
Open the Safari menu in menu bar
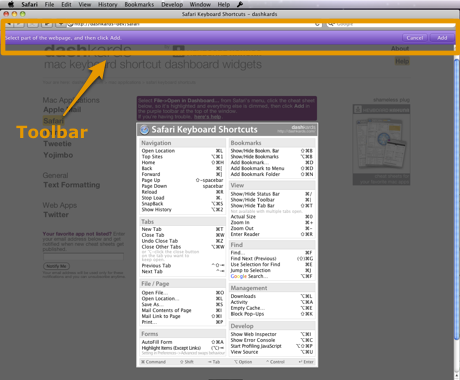coord(29,4)
